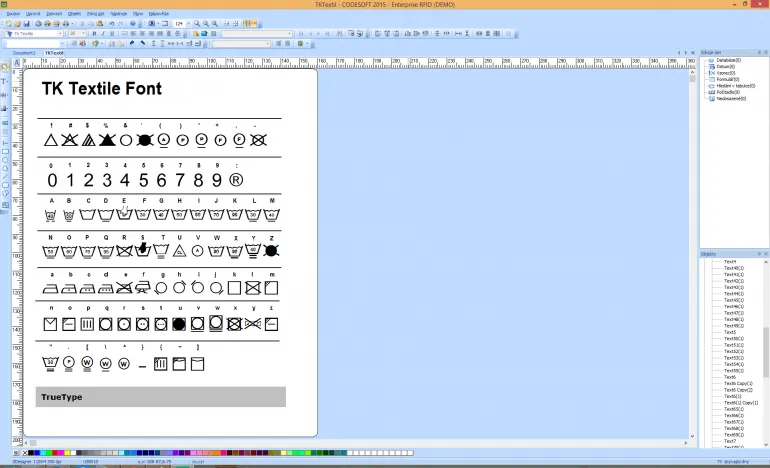This screenshot has height=468, width=770.
Task: Pick the yellow color swatch in palette
Action: pyautogui.click(x=67, y=453)
